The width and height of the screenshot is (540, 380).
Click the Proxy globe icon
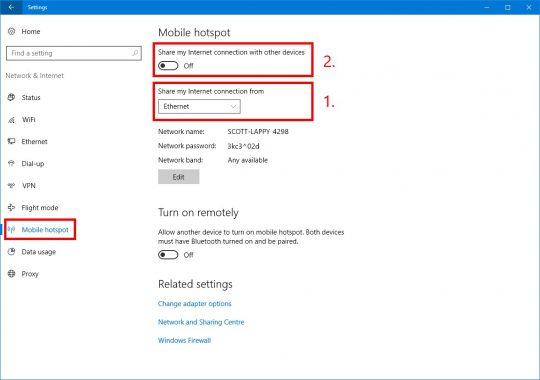coord(11,274)
